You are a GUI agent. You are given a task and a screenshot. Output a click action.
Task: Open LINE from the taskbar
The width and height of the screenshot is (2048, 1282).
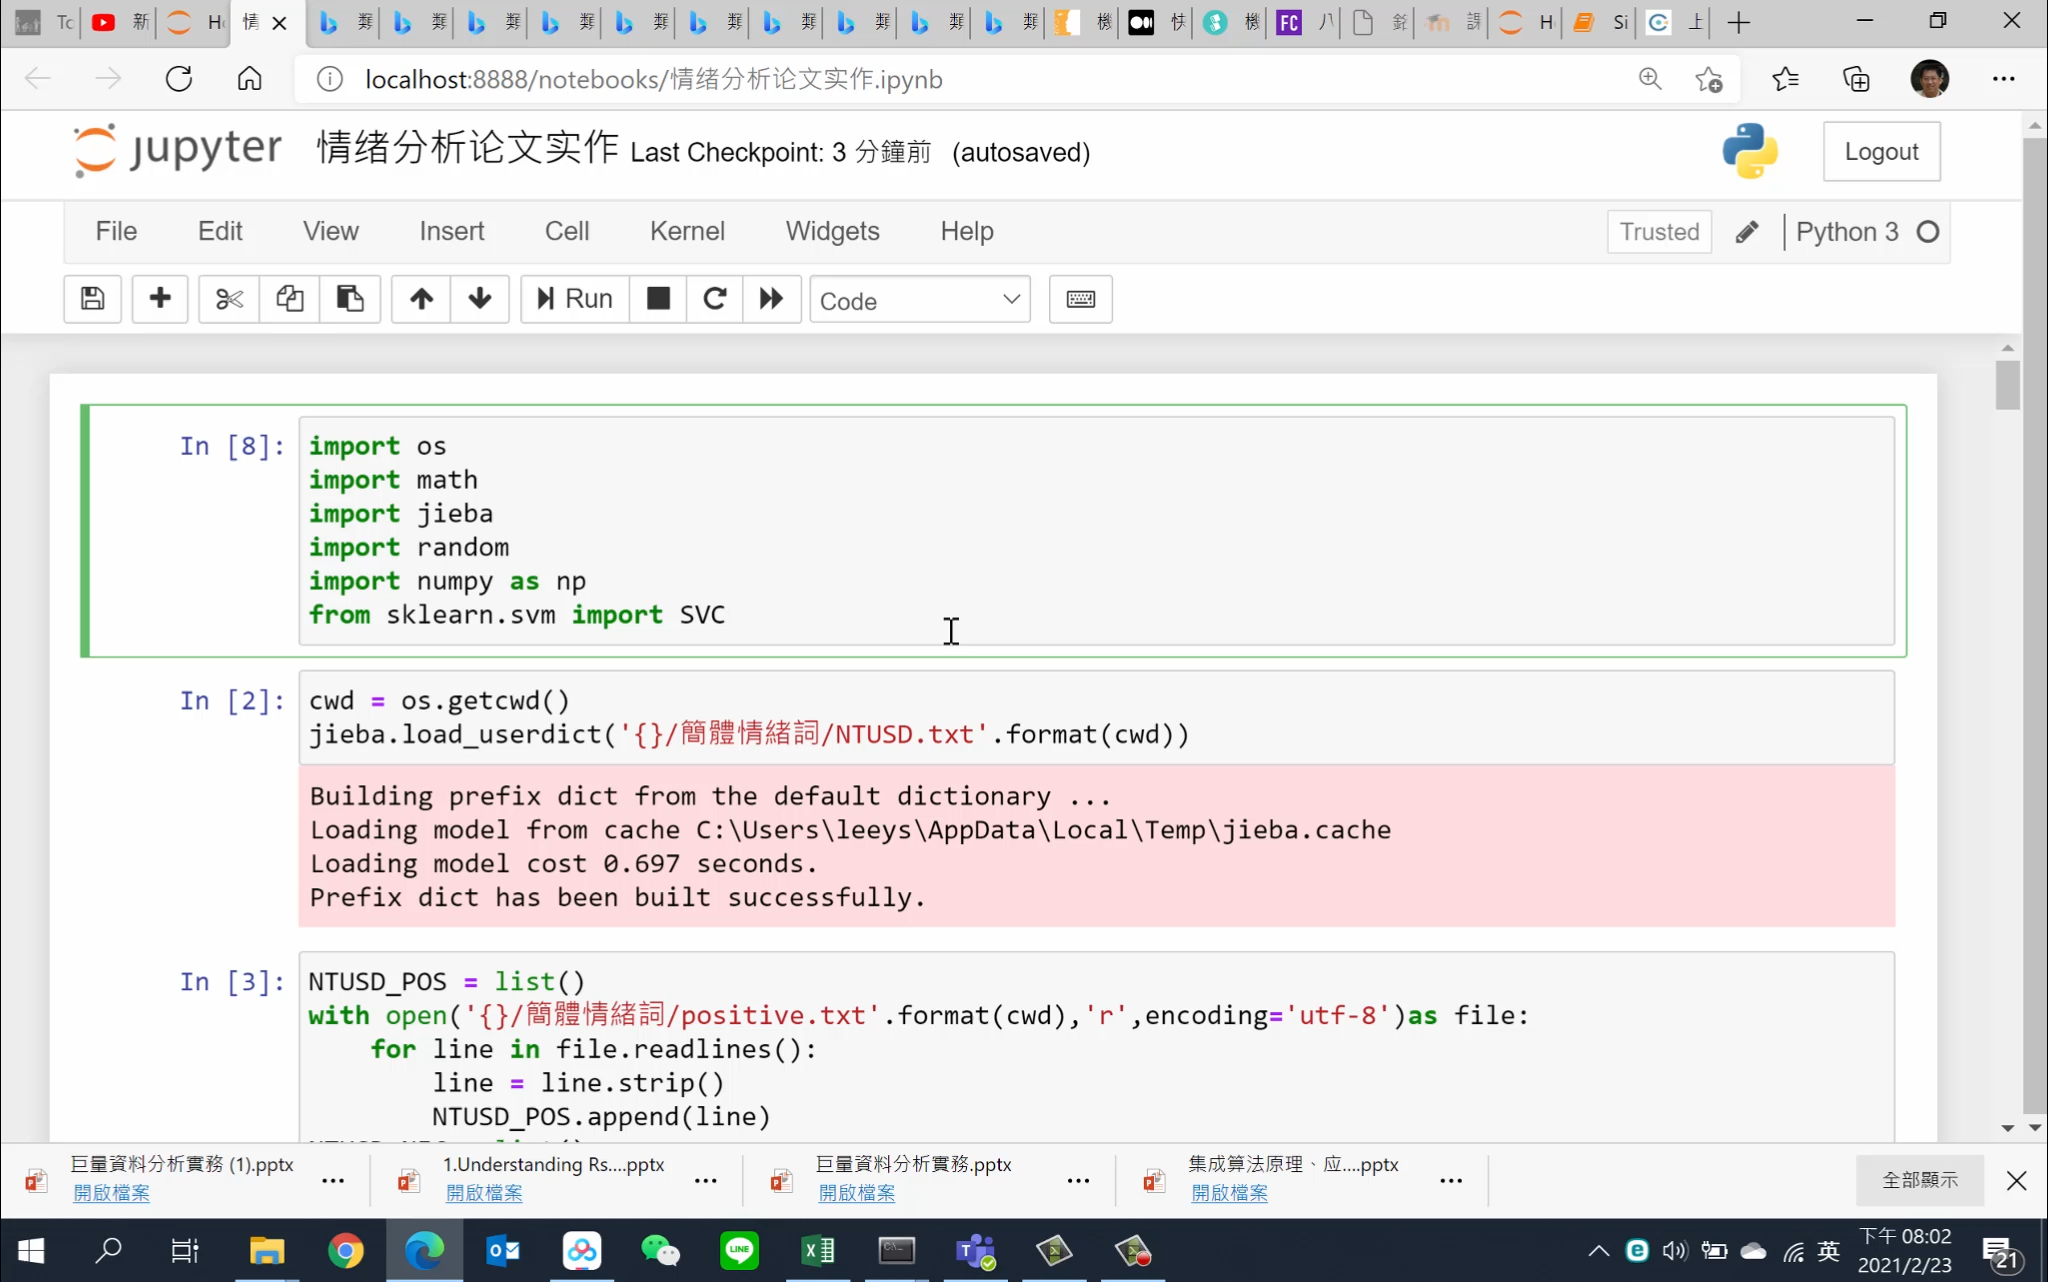click(739, 1250)
